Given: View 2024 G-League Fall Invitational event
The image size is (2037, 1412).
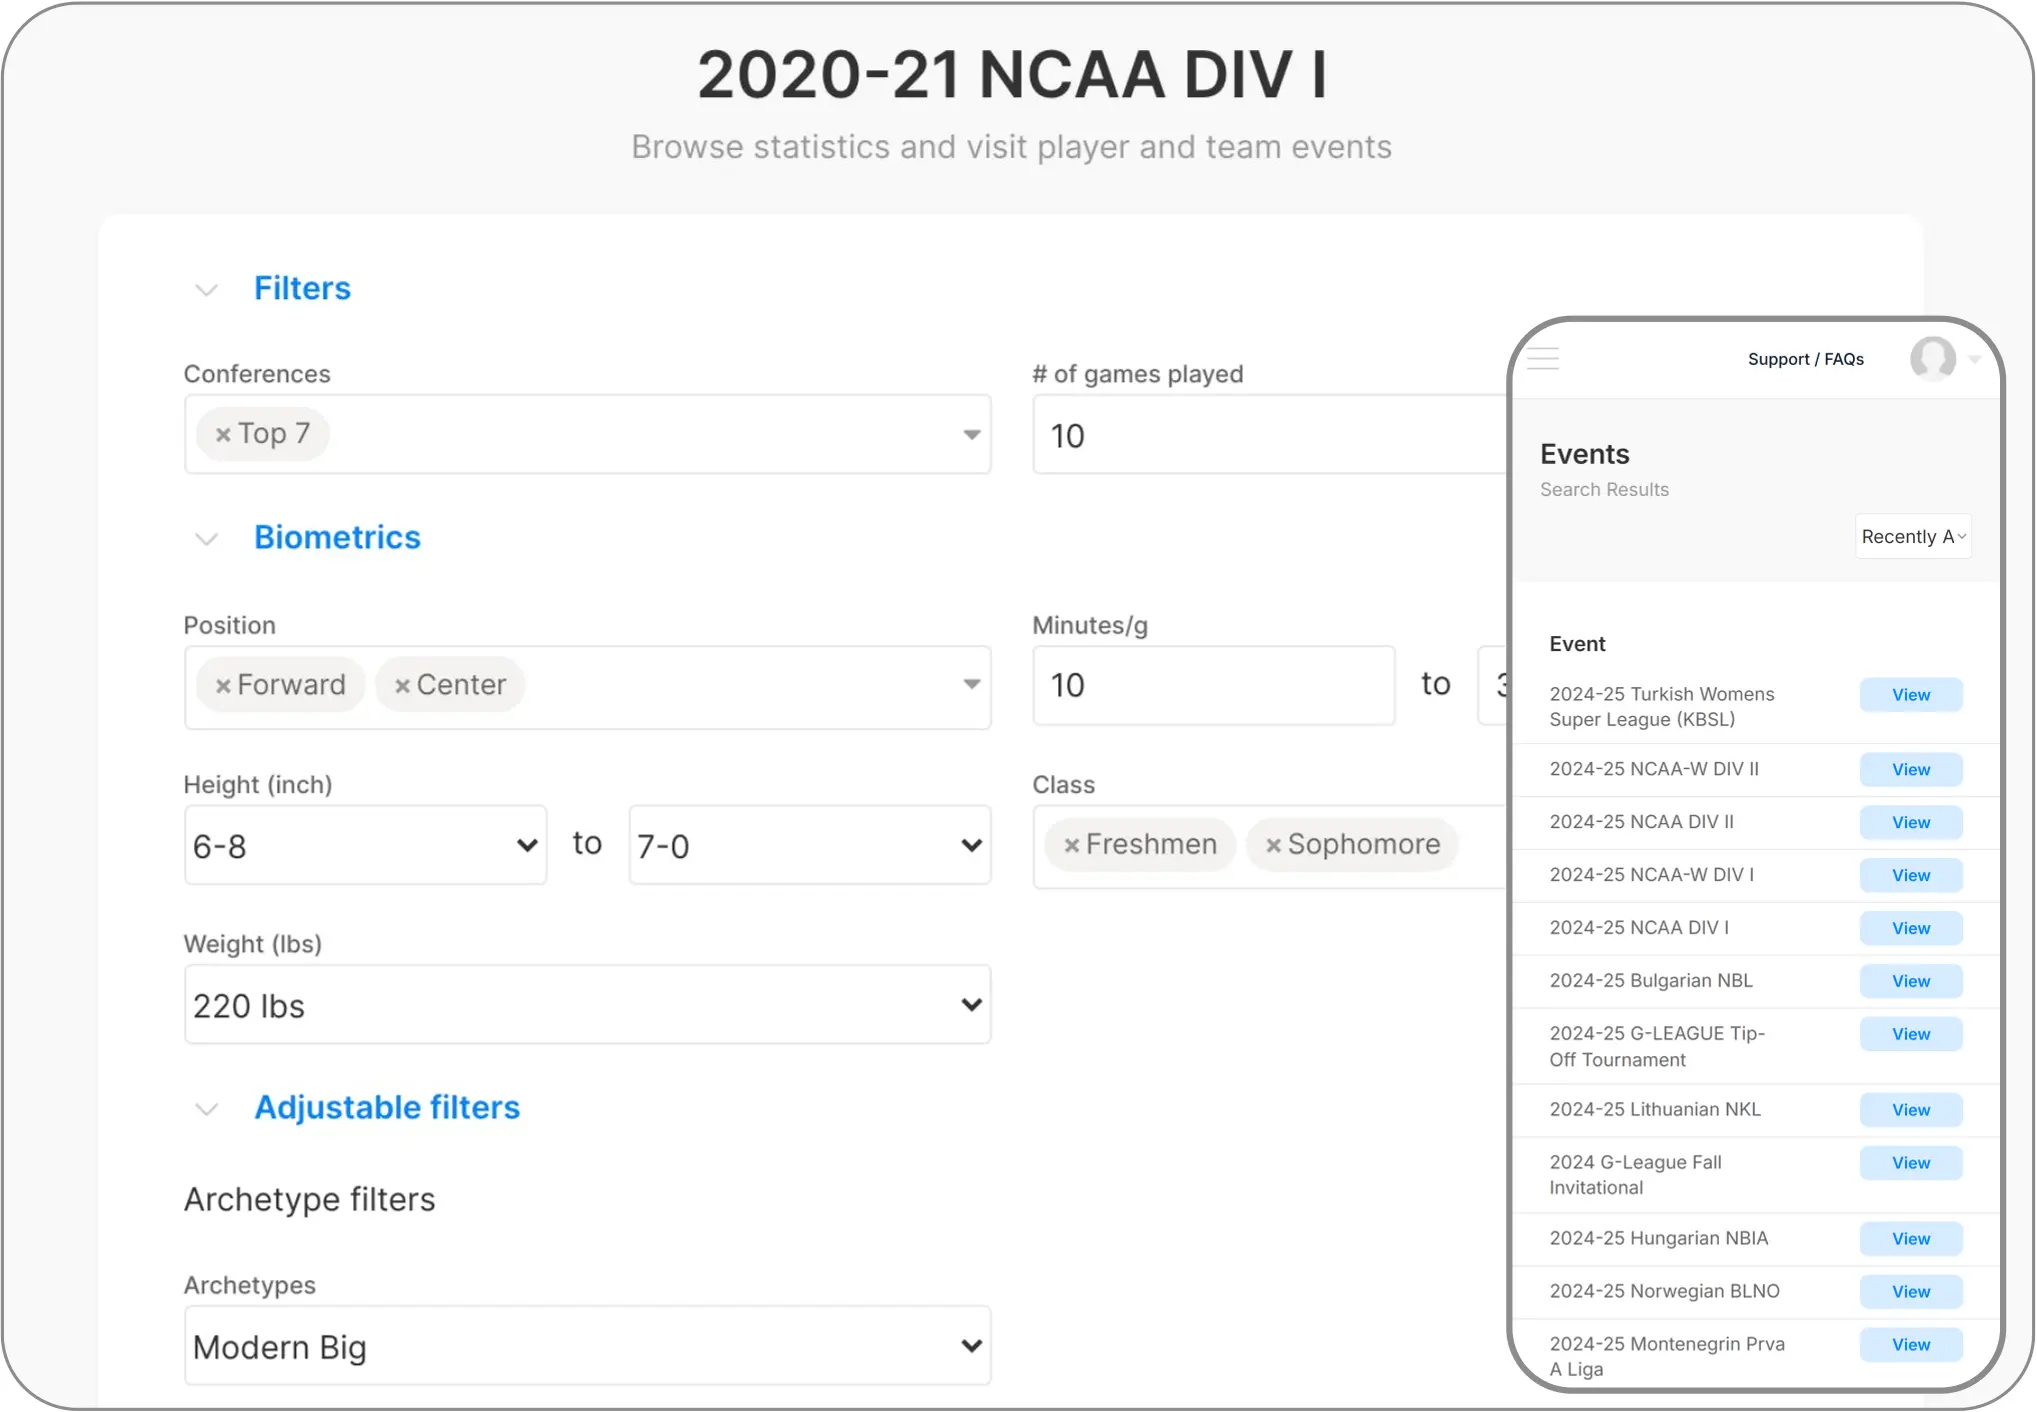Looking at the screenshot, I should coord(1911,1164).
